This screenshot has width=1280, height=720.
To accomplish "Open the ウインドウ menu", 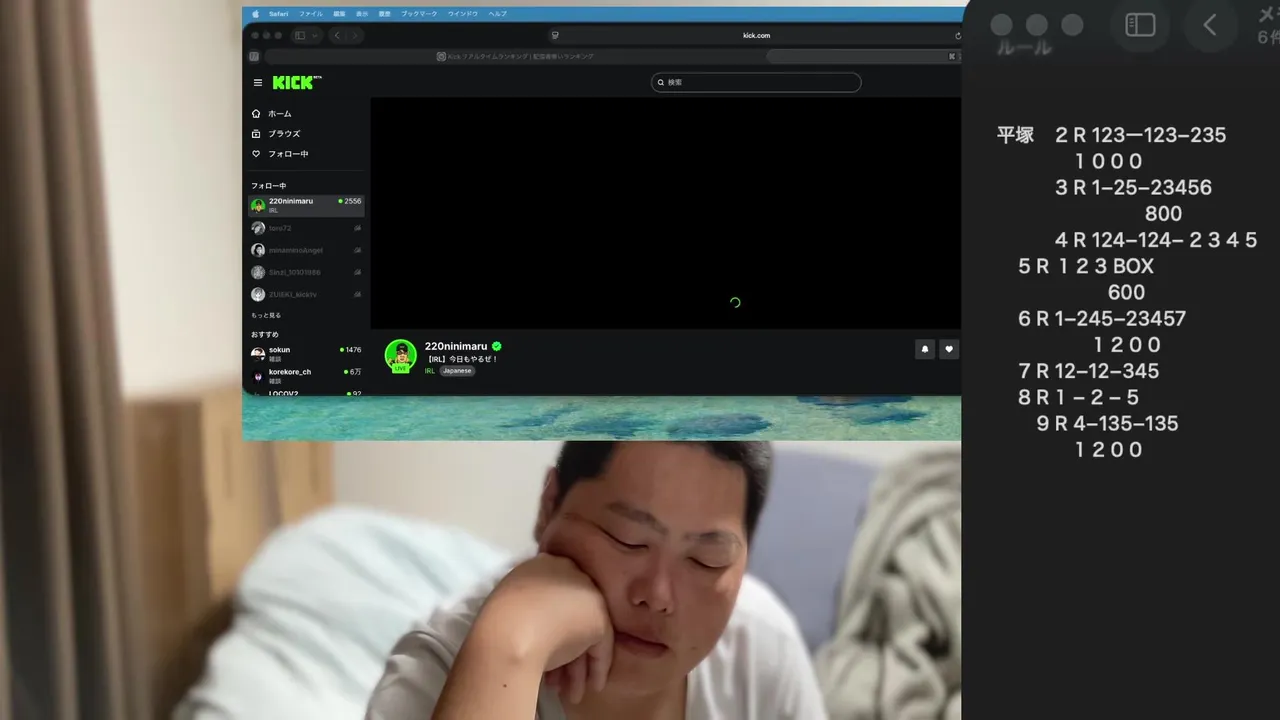I will pyautogui.click(x=463, y=14).
